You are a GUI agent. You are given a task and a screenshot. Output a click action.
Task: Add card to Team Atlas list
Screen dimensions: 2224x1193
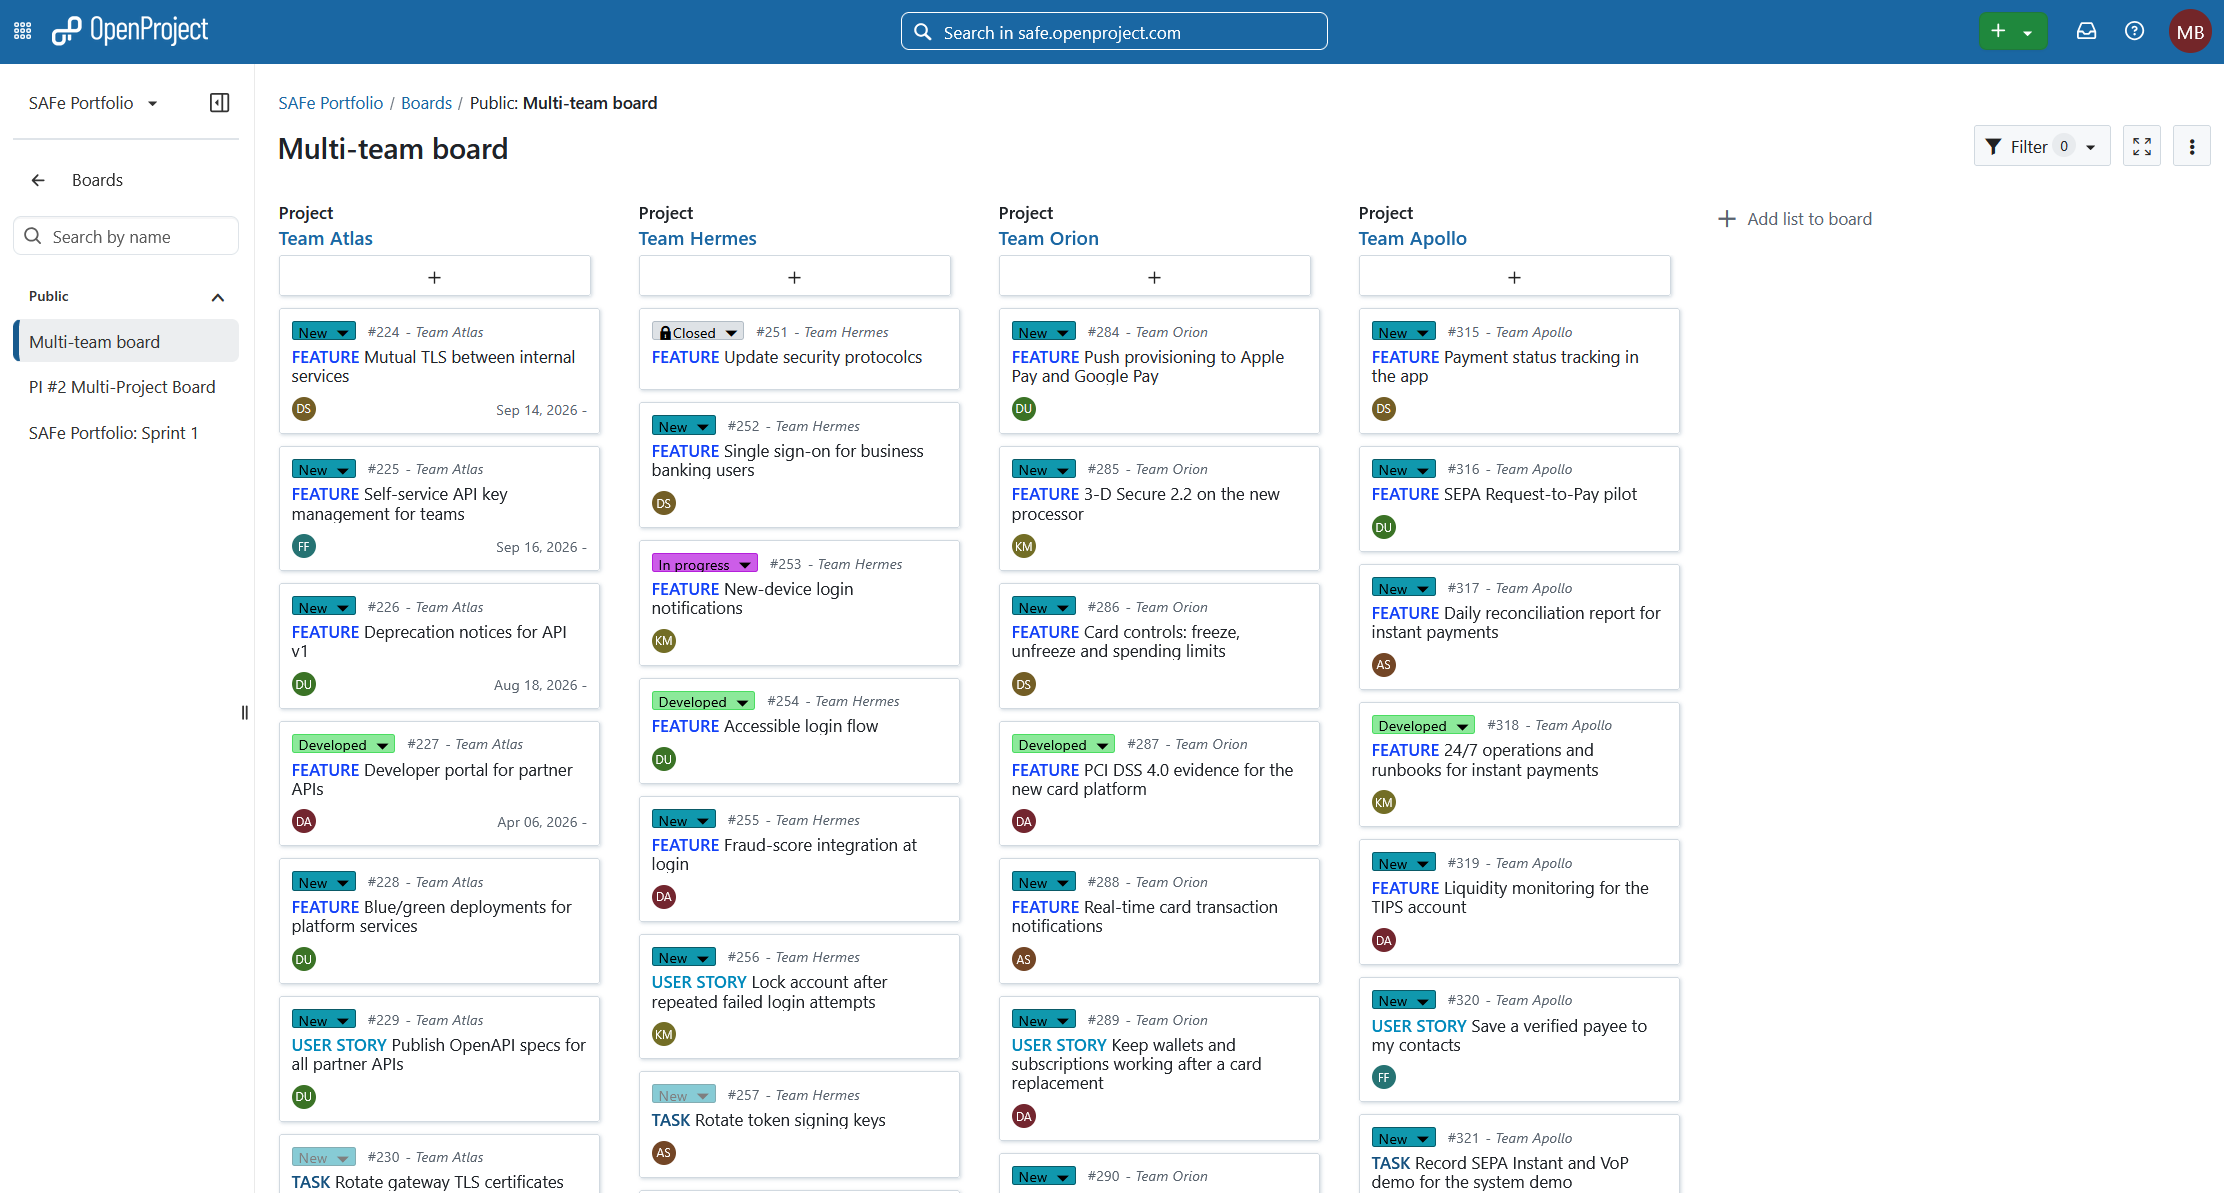434,276
